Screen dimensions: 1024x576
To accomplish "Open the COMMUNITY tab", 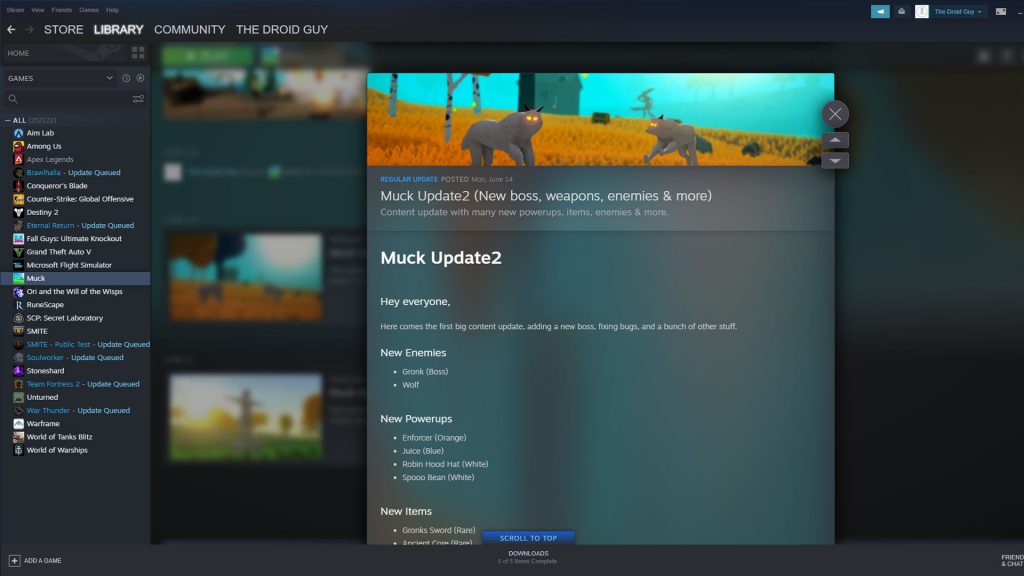I will point(189,29).
